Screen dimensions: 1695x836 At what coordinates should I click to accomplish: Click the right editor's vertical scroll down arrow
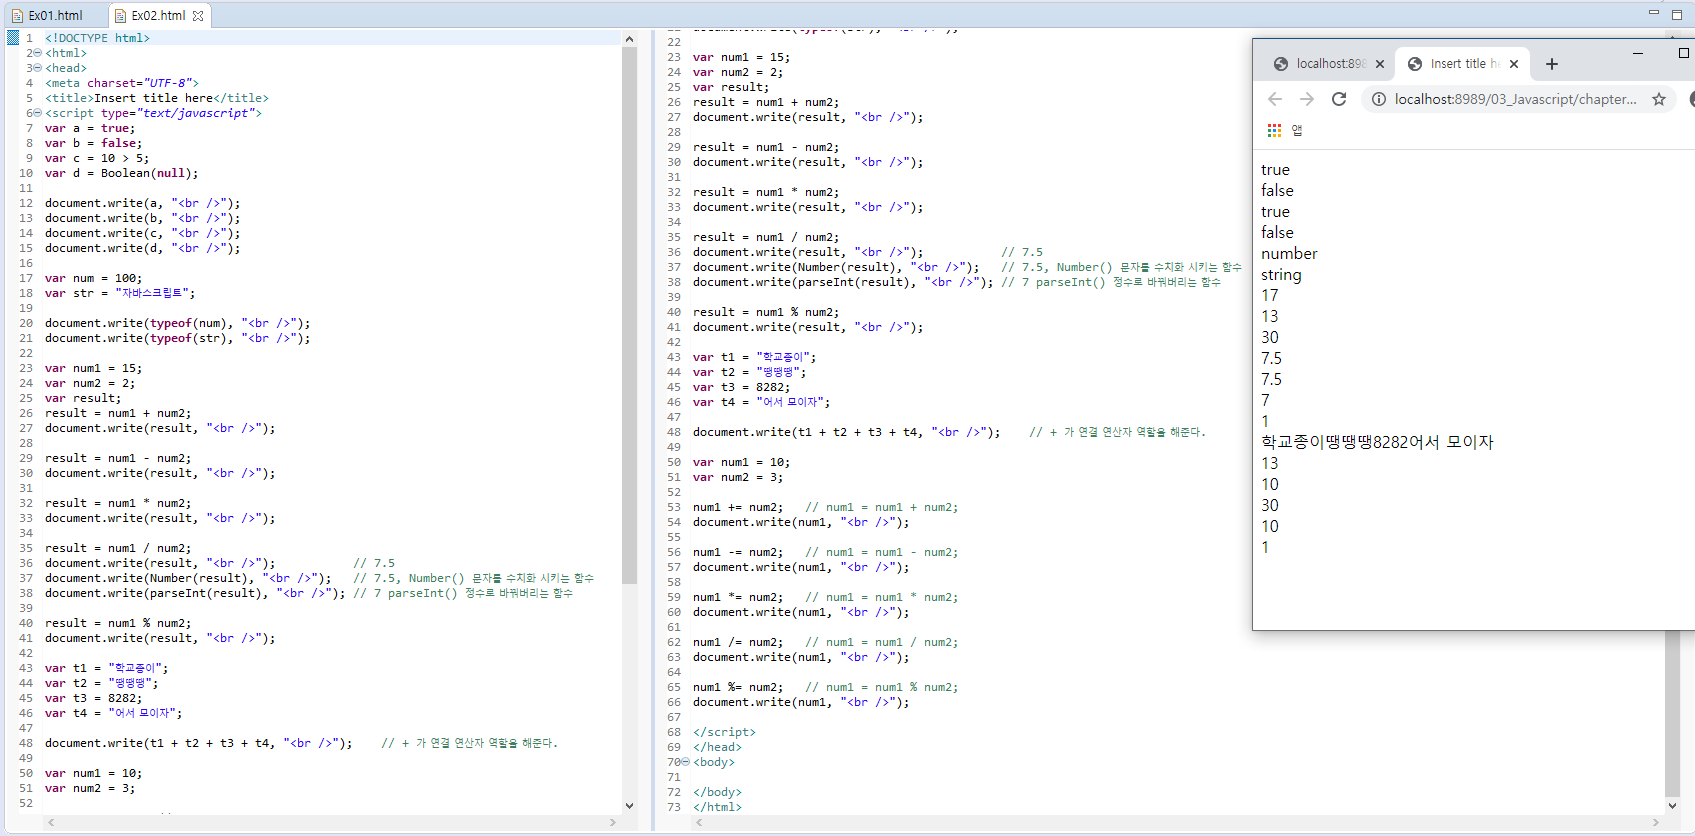click(x=1672, y=805)
